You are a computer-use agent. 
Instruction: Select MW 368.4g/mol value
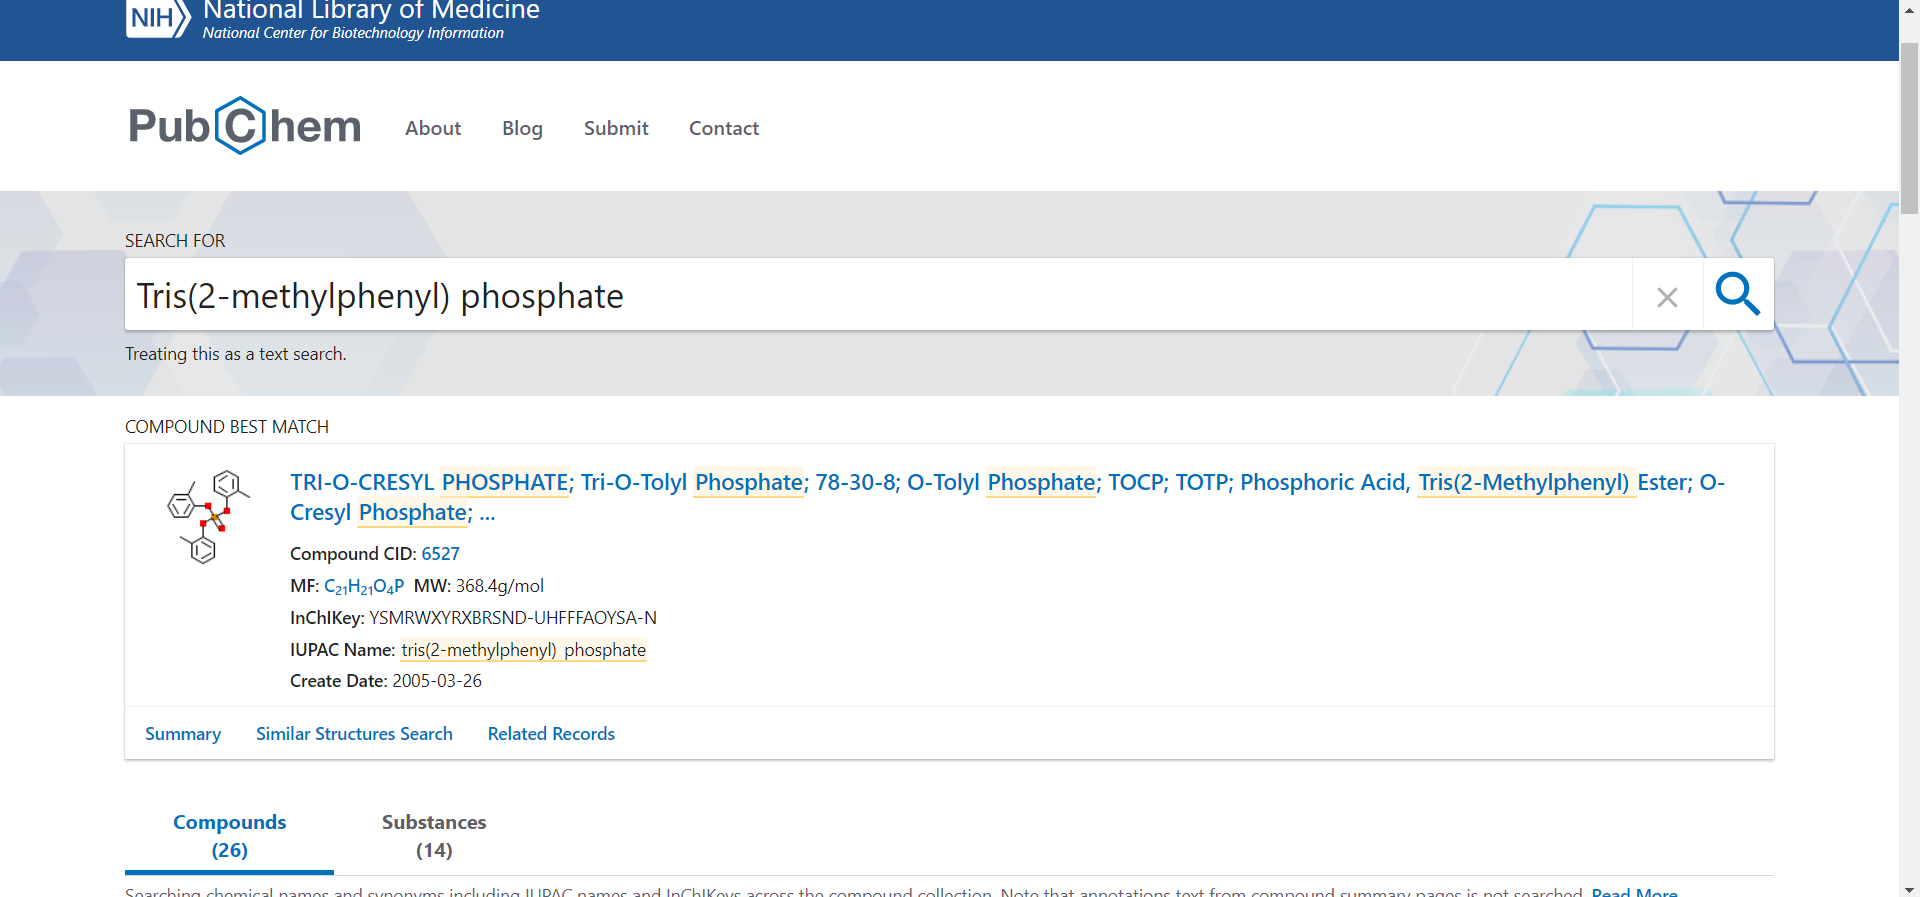500,586
